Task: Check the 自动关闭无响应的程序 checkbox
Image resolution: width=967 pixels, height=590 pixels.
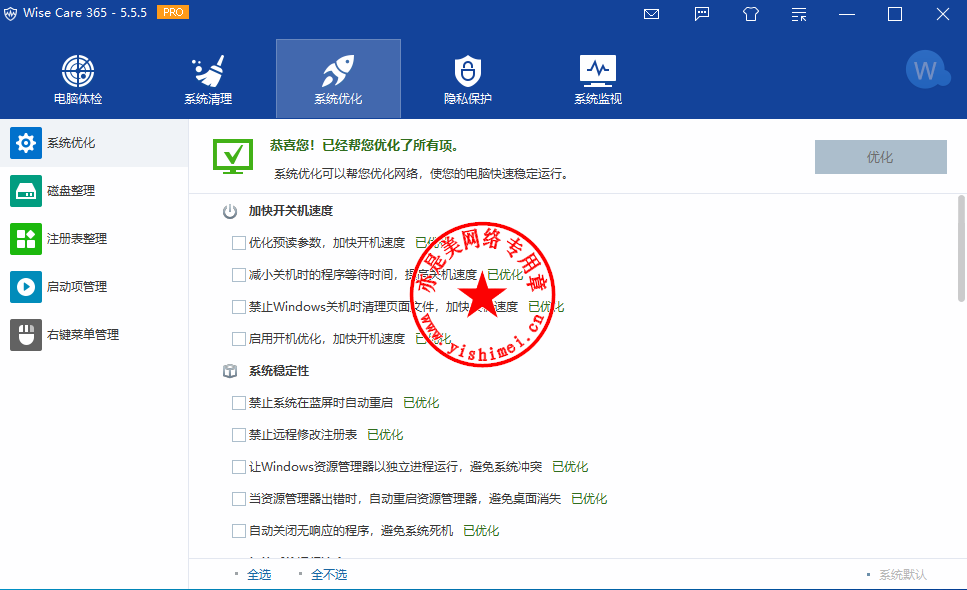Action: point(239,531)
